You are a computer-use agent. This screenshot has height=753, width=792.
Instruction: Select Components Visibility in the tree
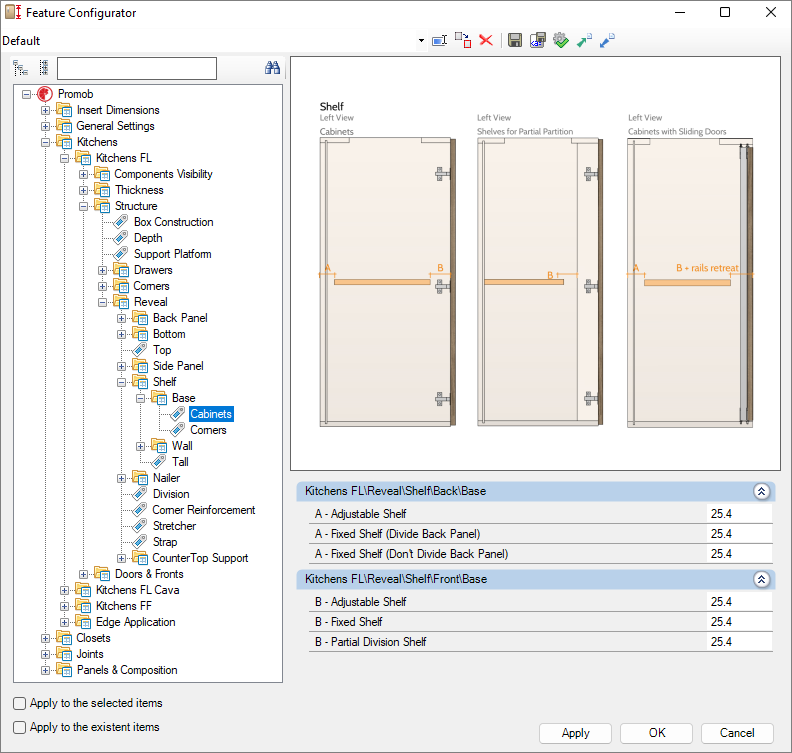163,174
